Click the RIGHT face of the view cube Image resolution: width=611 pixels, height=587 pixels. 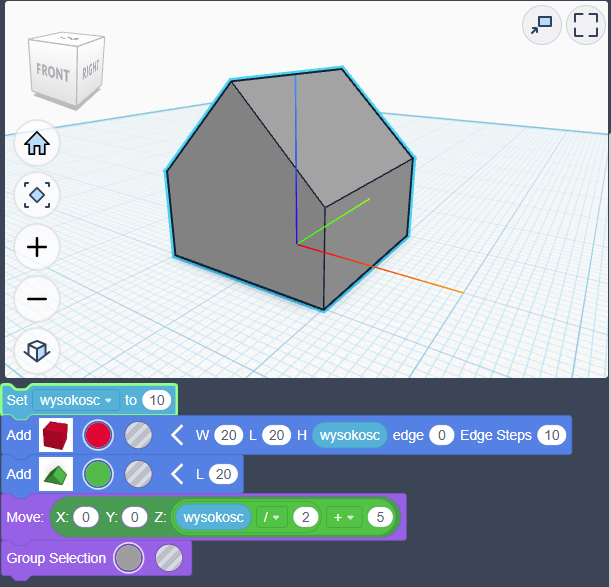[91, 69]
